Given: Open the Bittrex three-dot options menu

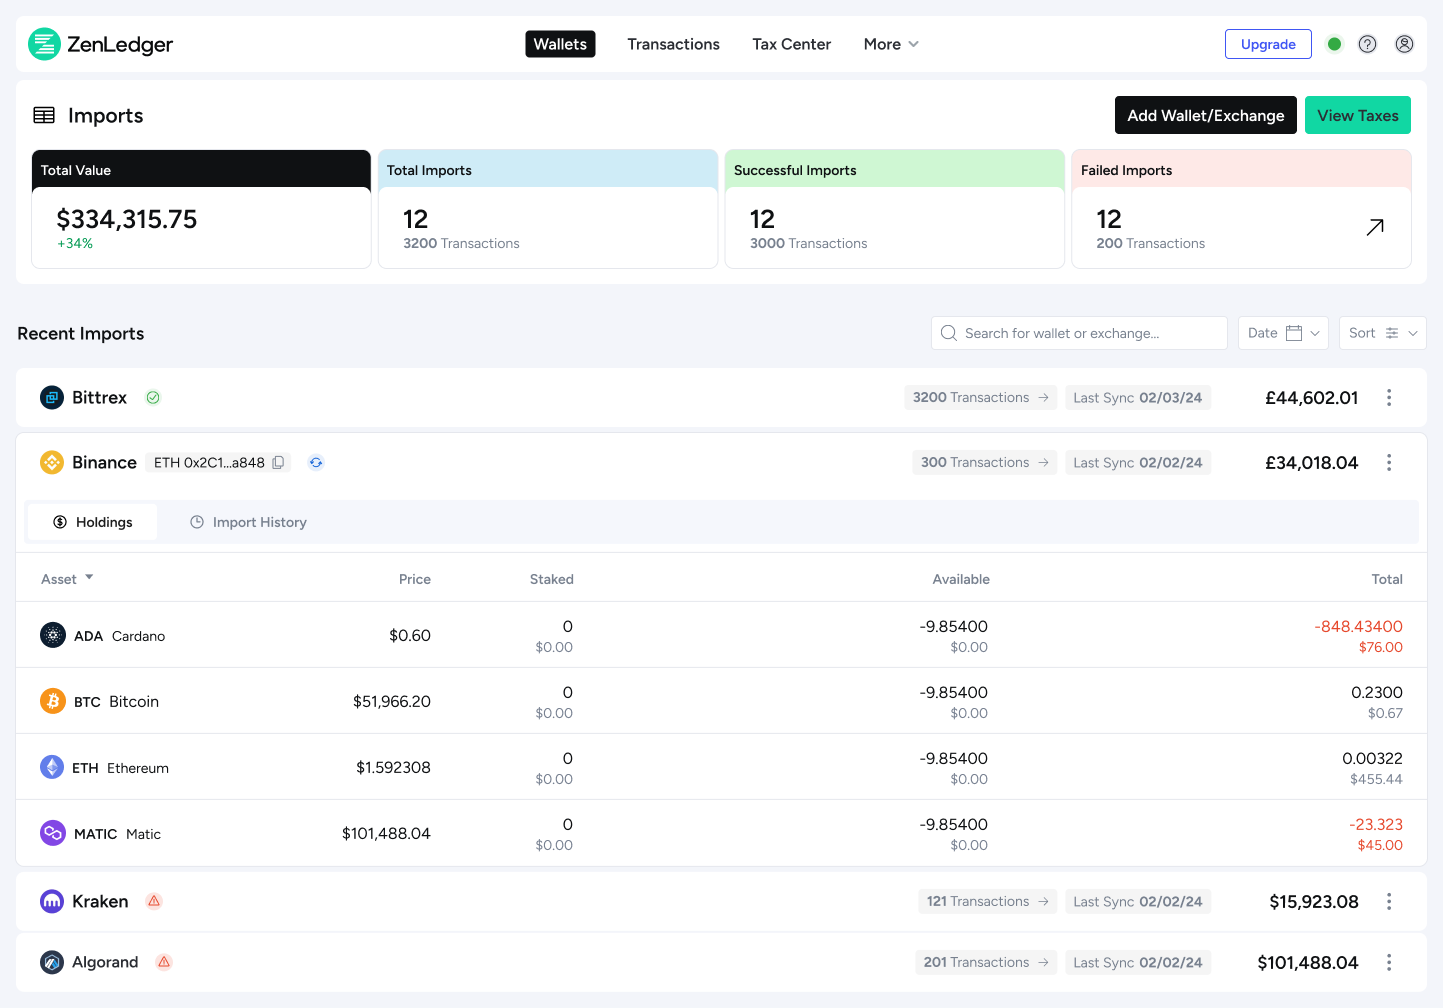Looking at the screenshot, I should click(1389, 398).
